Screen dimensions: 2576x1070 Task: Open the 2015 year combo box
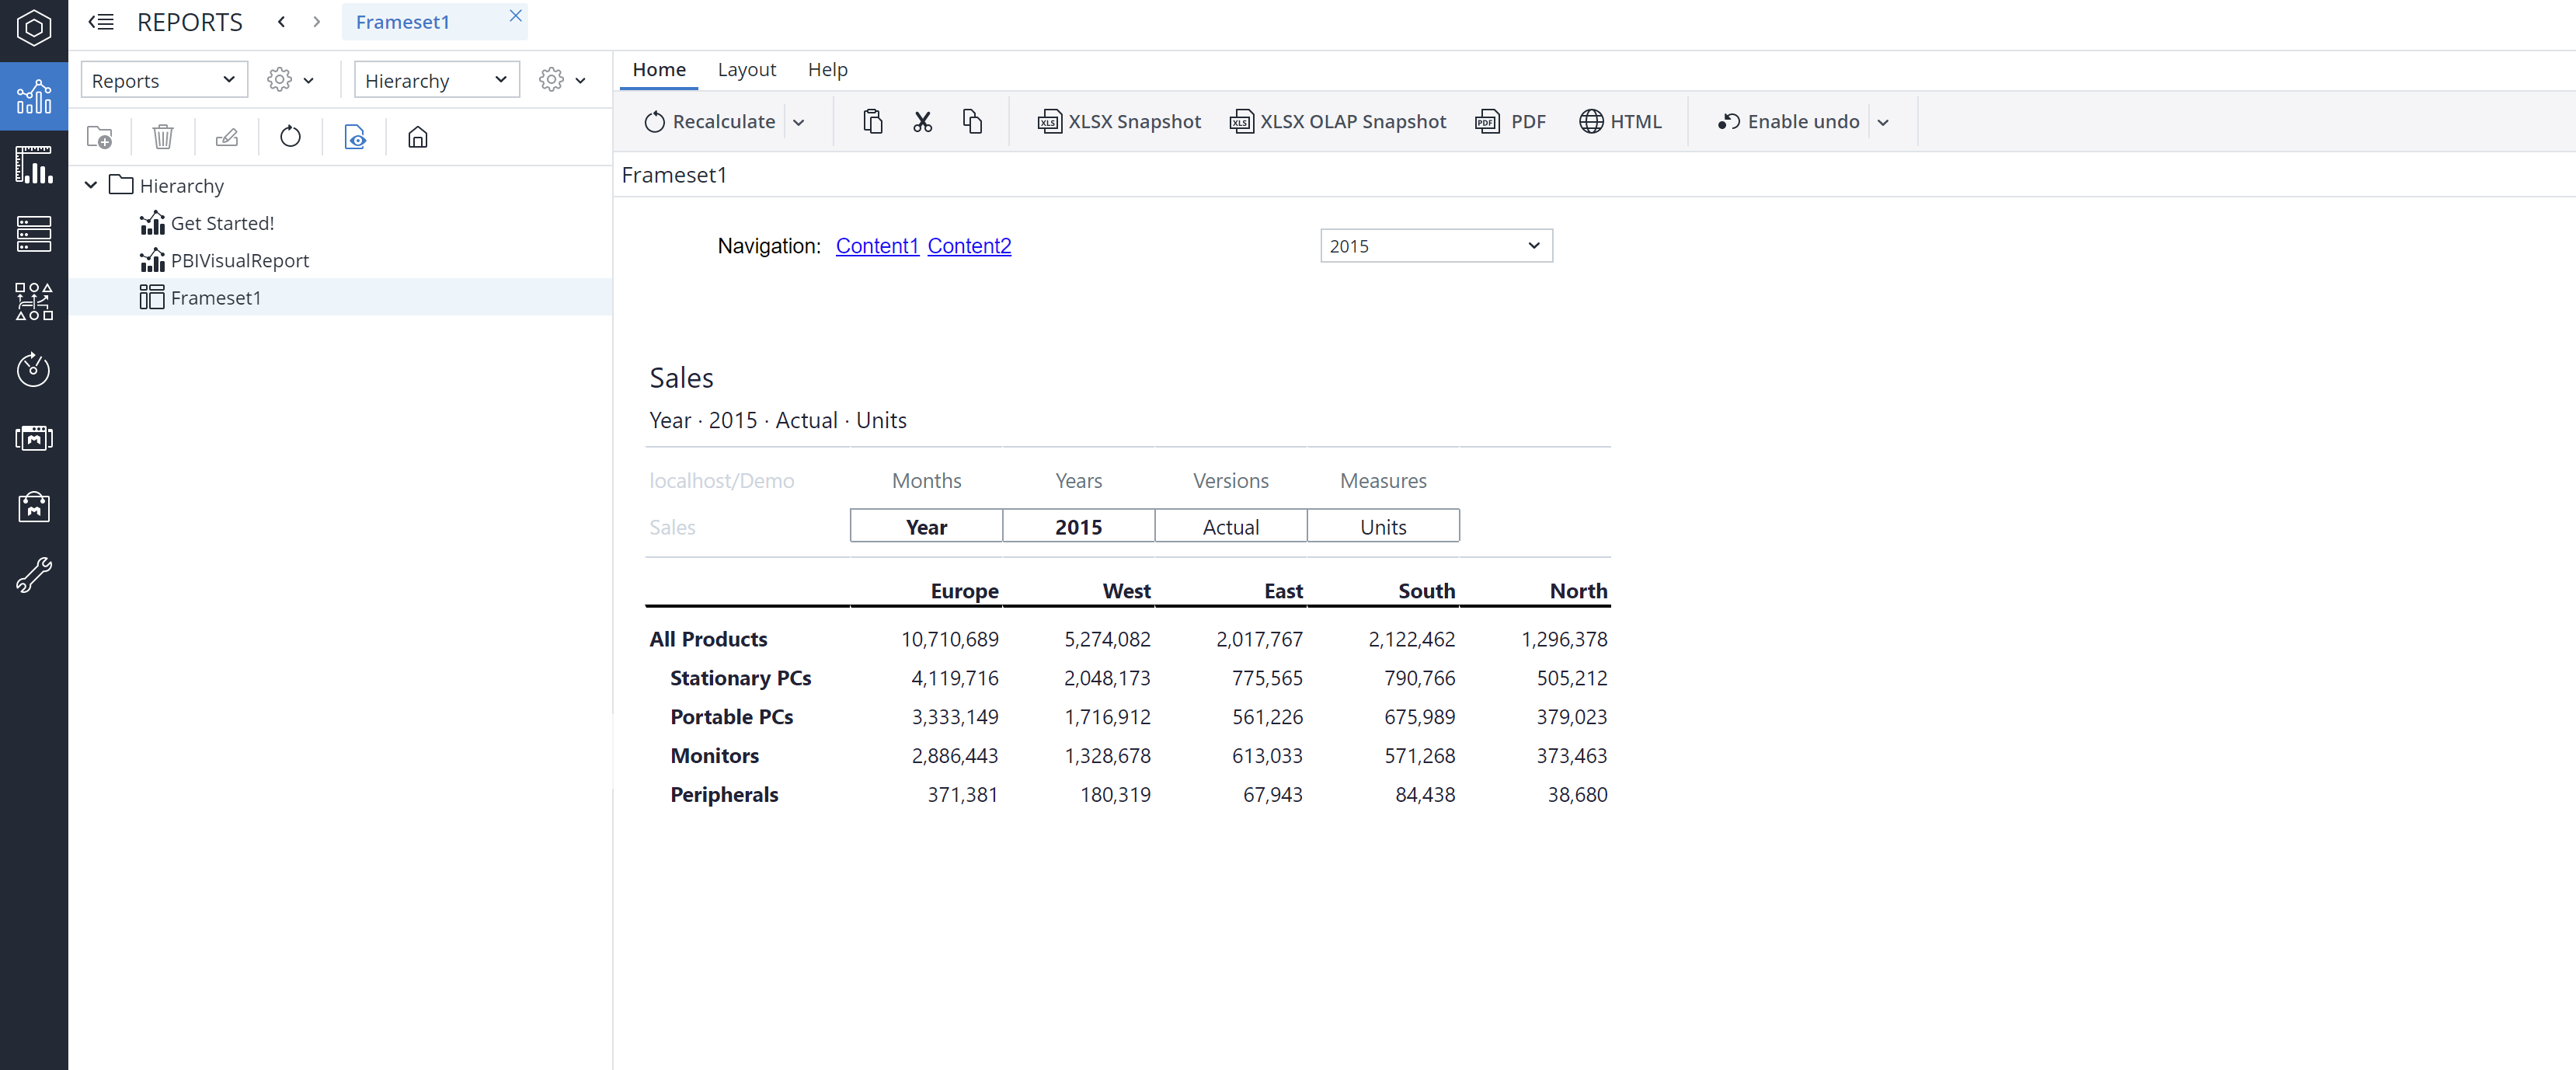(1435, 246)
